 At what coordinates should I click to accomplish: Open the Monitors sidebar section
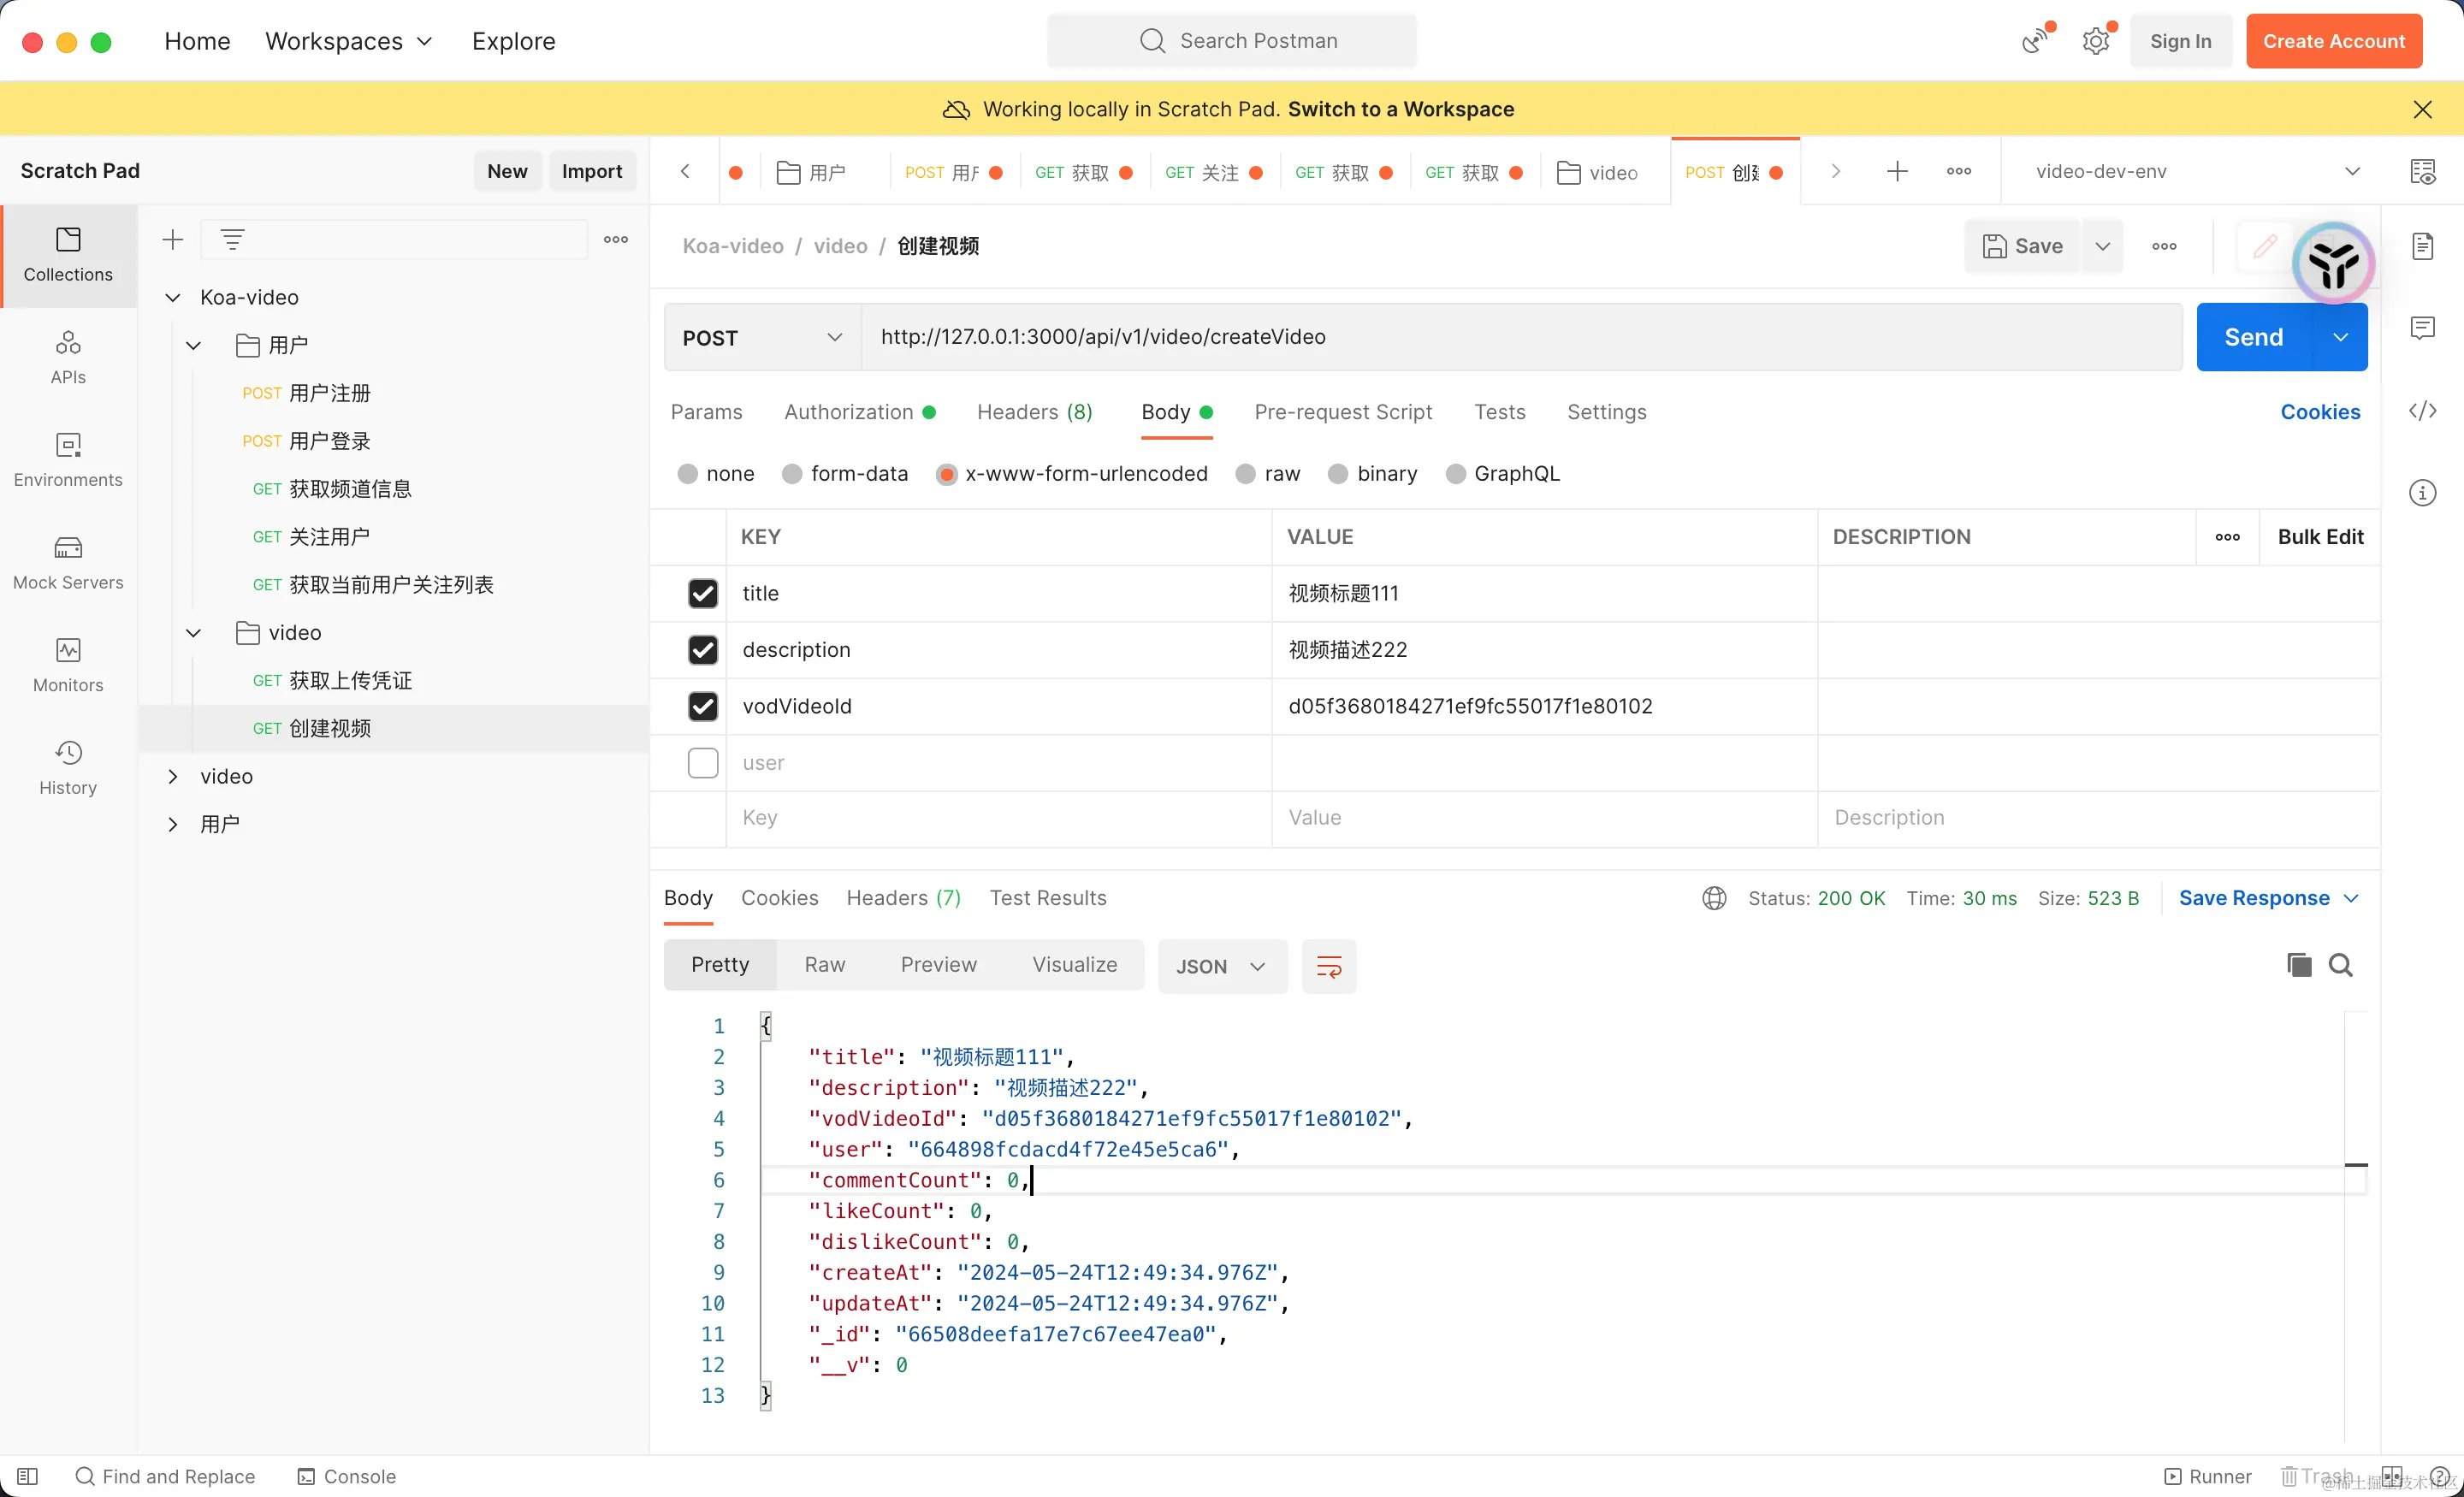pos(68,665)
